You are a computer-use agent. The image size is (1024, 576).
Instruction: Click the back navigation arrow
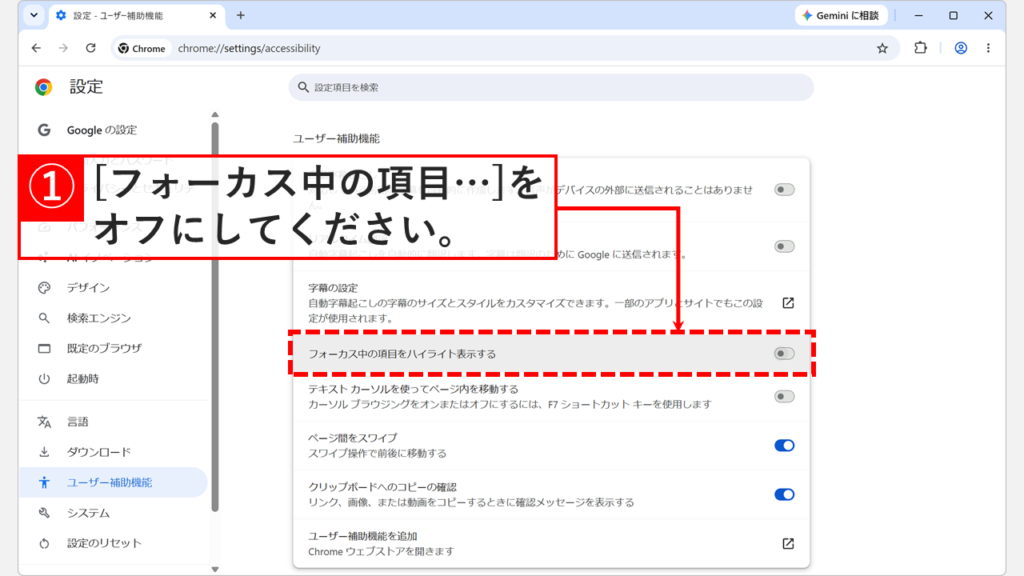(x=36, y=48)
